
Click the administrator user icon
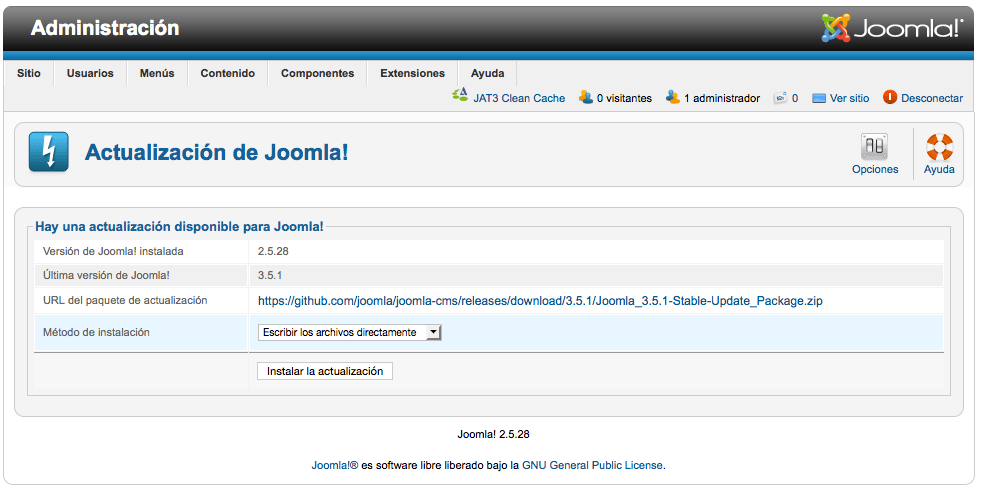tap(673, 97)
